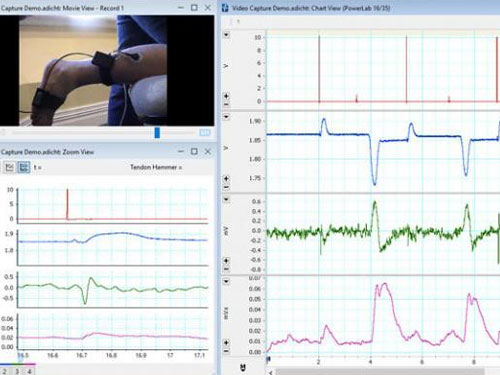Image resolution: width=500 pixels, height=375 pixels.
Task: Click the minus amplitude button on channel 1
Action: (226, 104)
